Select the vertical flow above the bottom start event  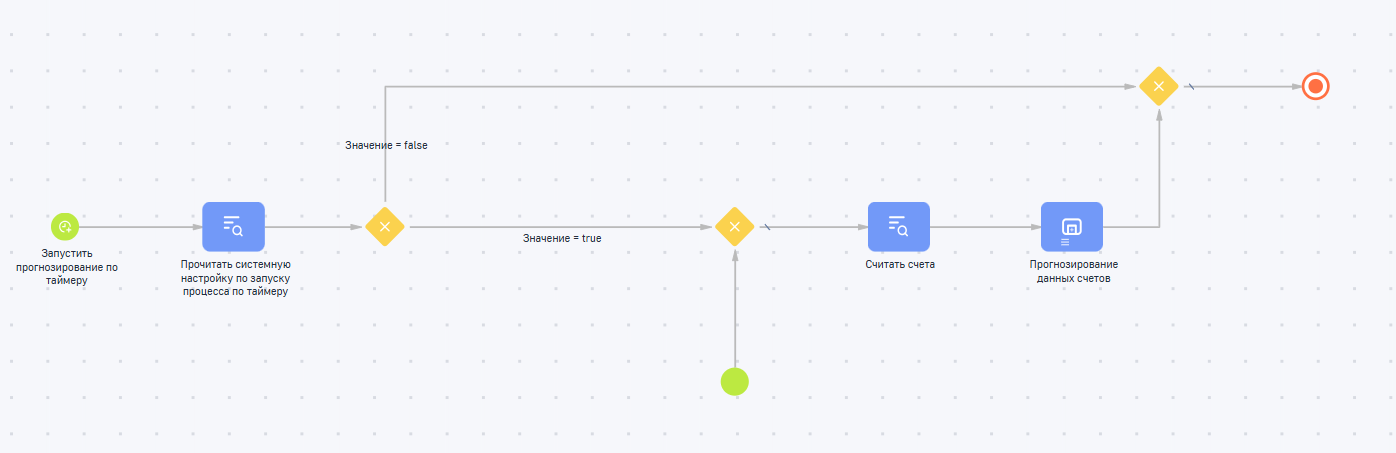(735, 310)
